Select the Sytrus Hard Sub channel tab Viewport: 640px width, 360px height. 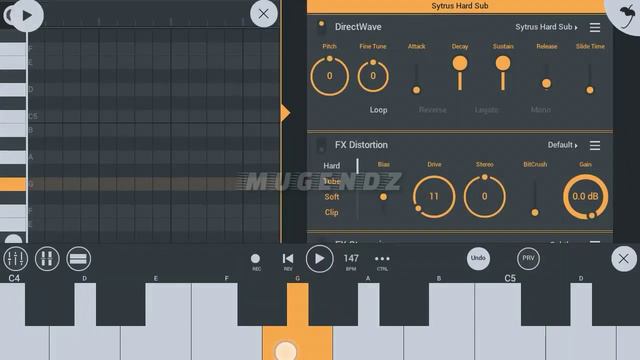click(x=460, y=6)
